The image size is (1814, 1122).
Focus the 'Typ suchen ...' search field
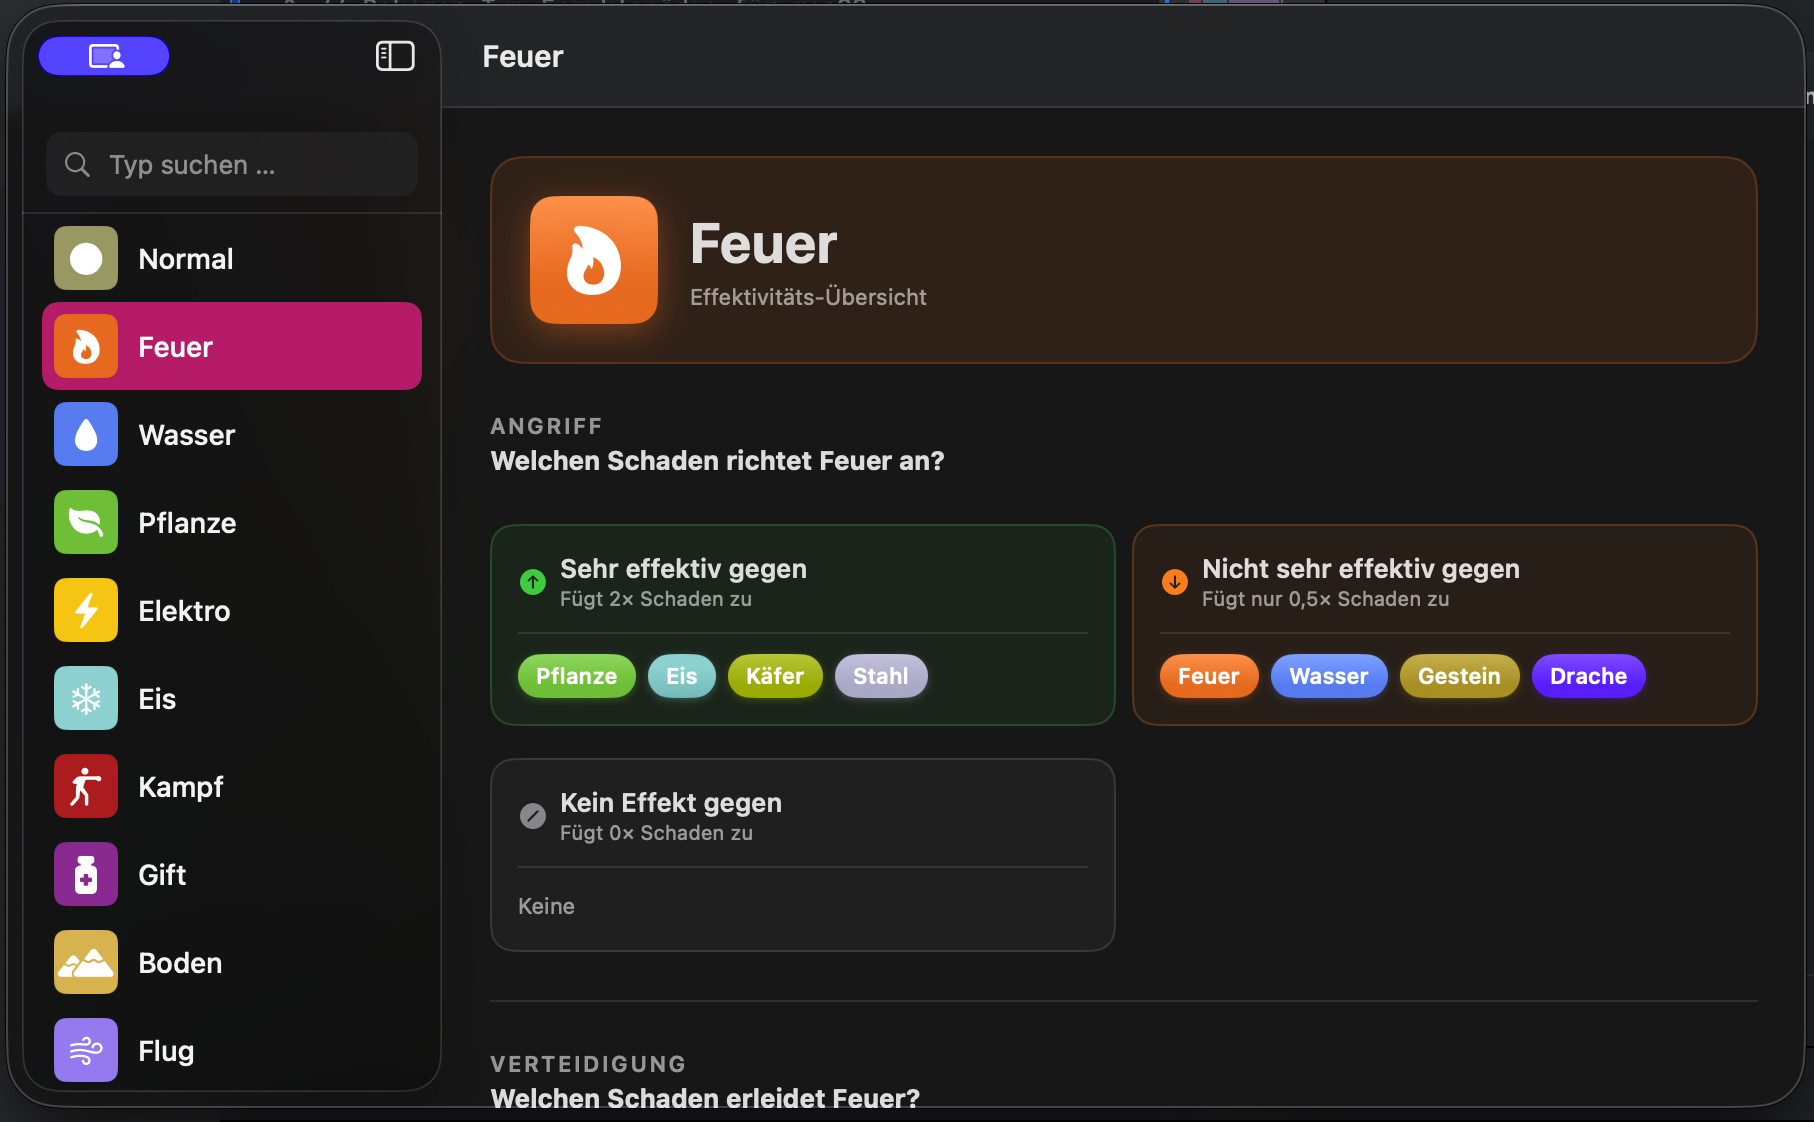(232, 164)
